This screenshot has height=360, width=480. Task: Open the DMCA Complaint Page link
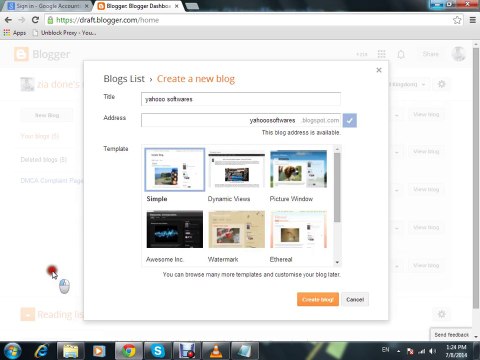[52, 181]
